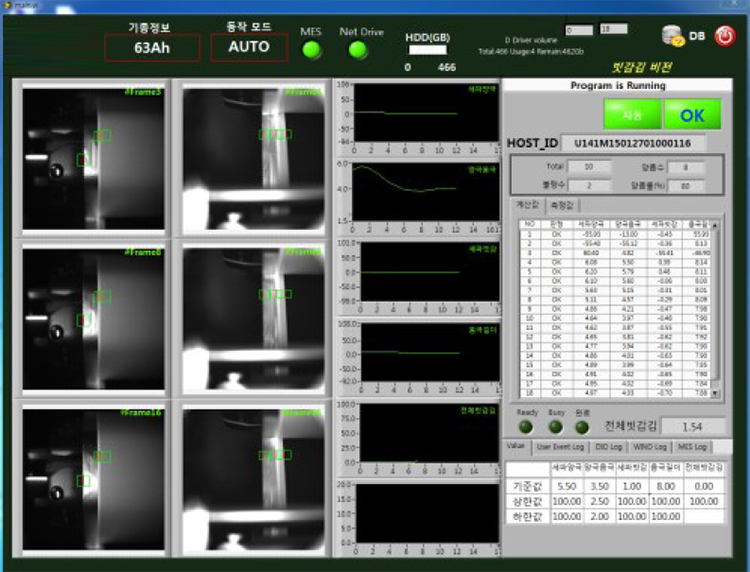Open the Value tab
750x572 pixels.
click(x=516, y=446)
